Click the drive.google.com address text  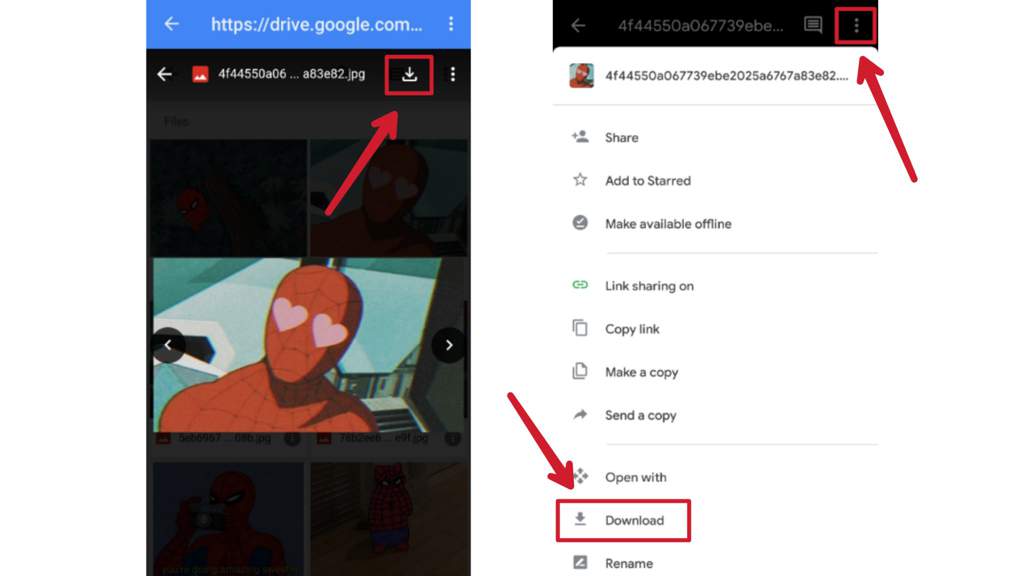pyautogui.click(x=317, y=25)
